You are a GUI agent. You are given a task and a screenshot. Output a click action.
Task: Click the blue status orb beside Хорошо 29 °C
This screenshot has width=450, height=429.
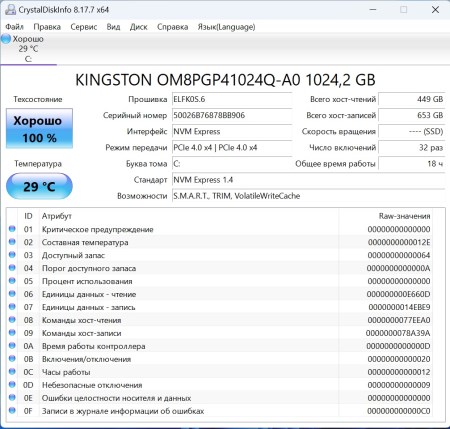pos(6,39)
